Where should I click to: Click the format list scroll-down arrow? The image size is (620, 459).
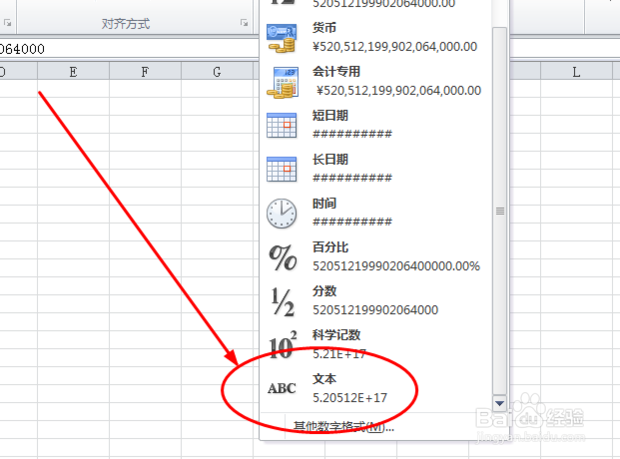(x=500, y=404)
